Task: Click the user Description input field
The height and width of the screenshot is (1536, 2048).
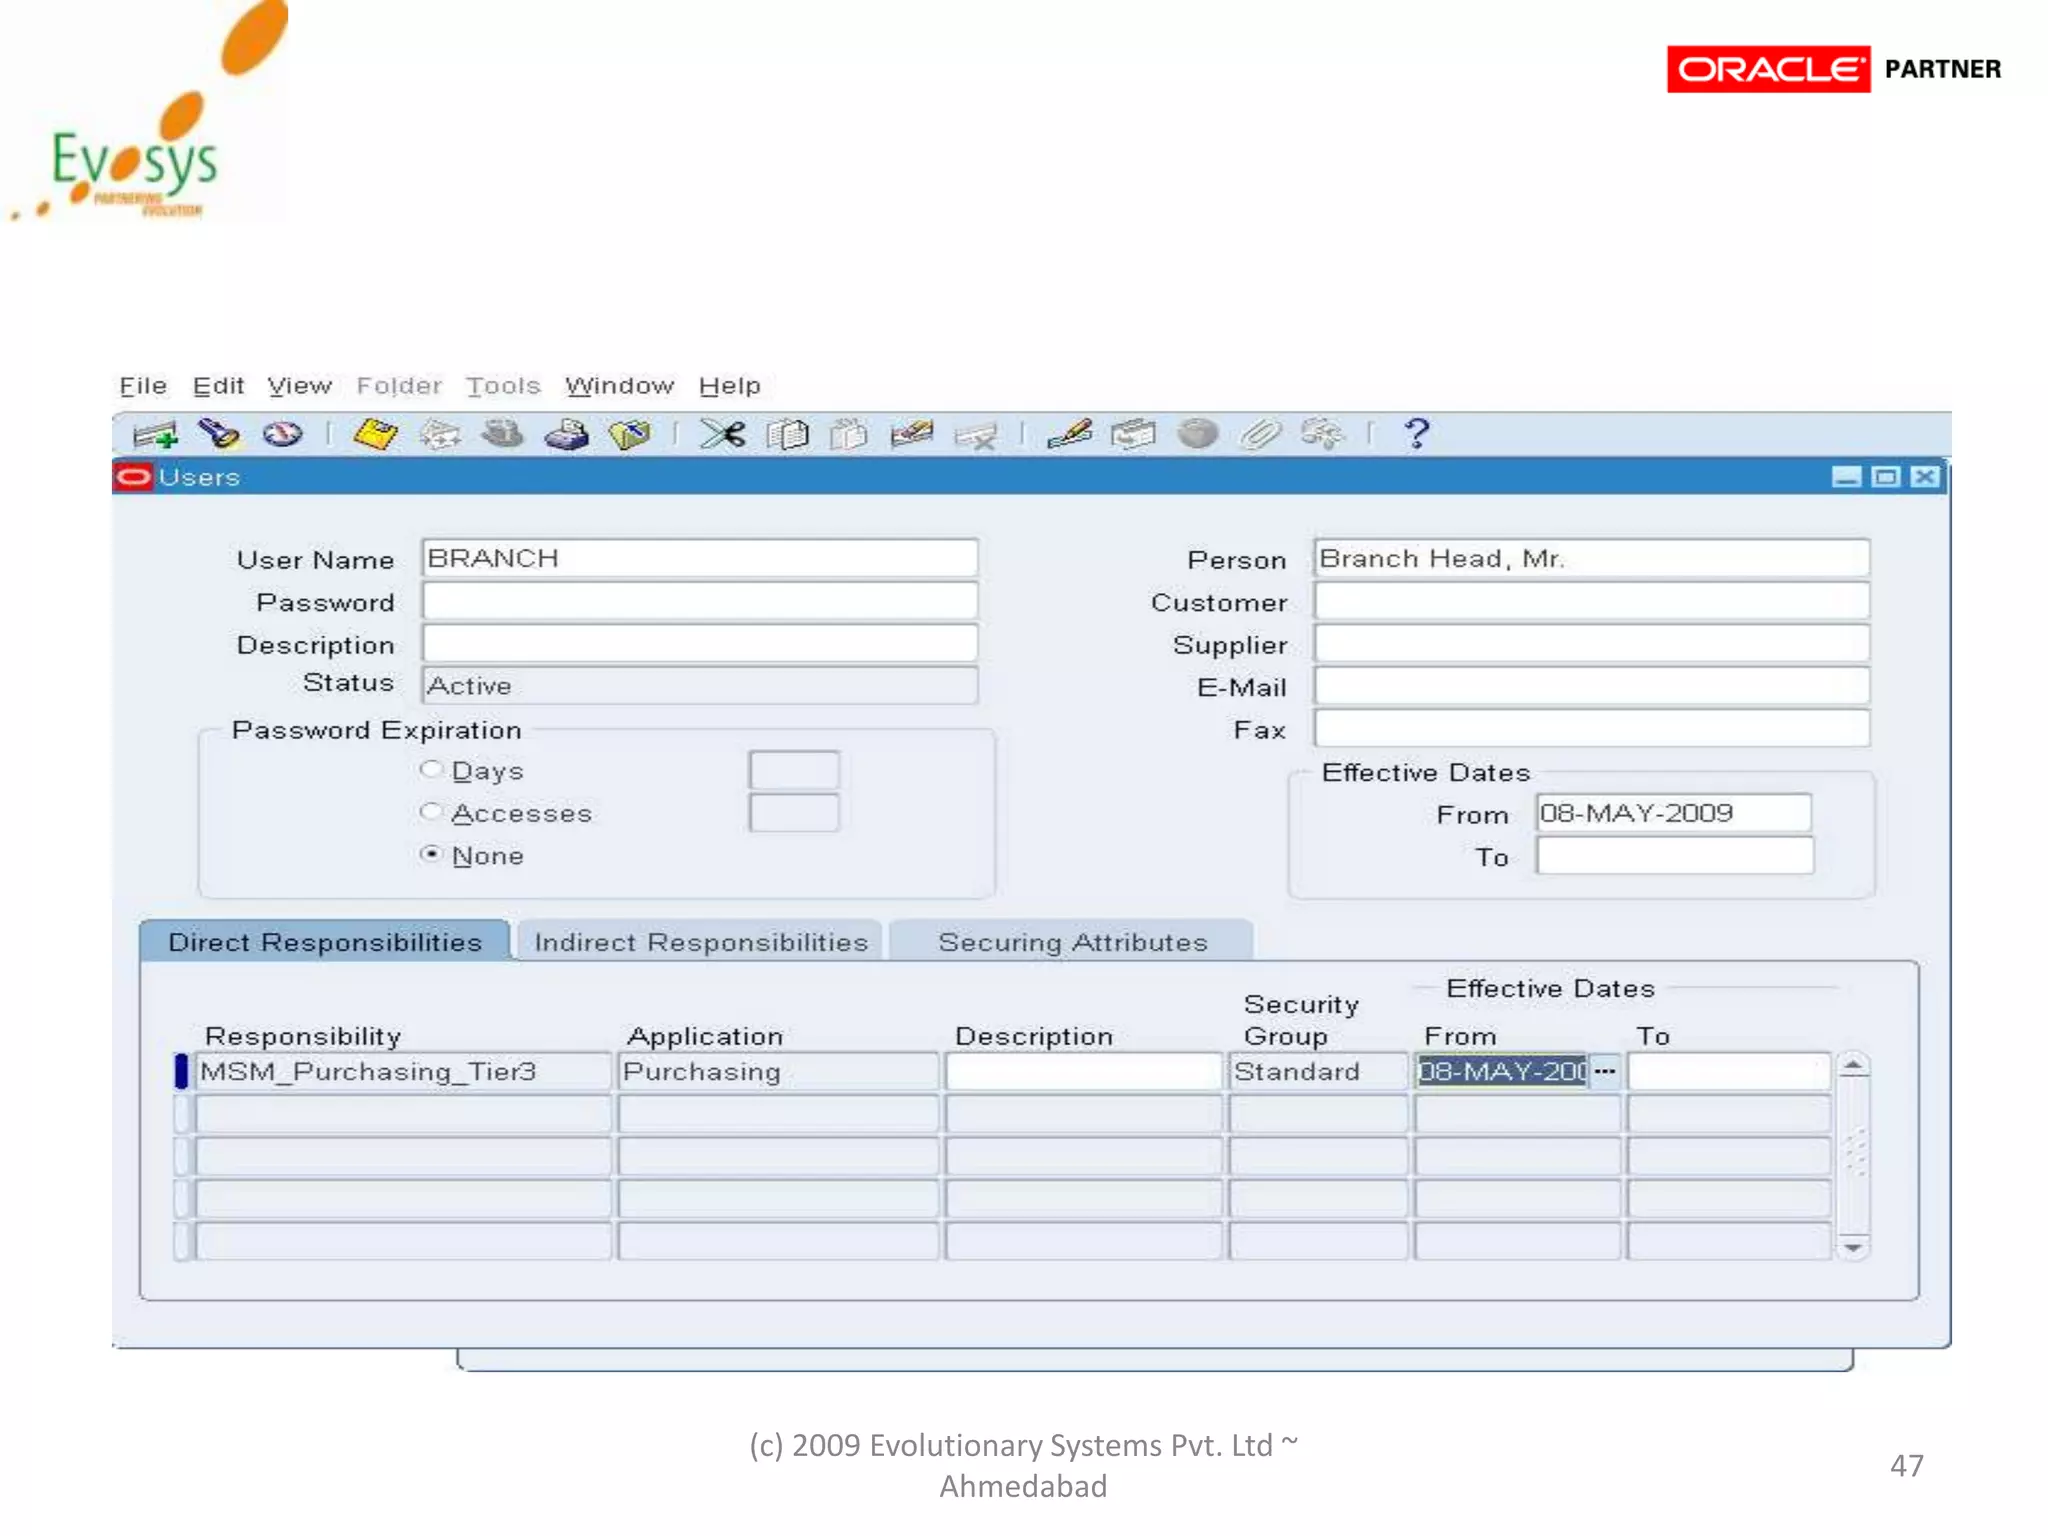Action: click(700, 643)
